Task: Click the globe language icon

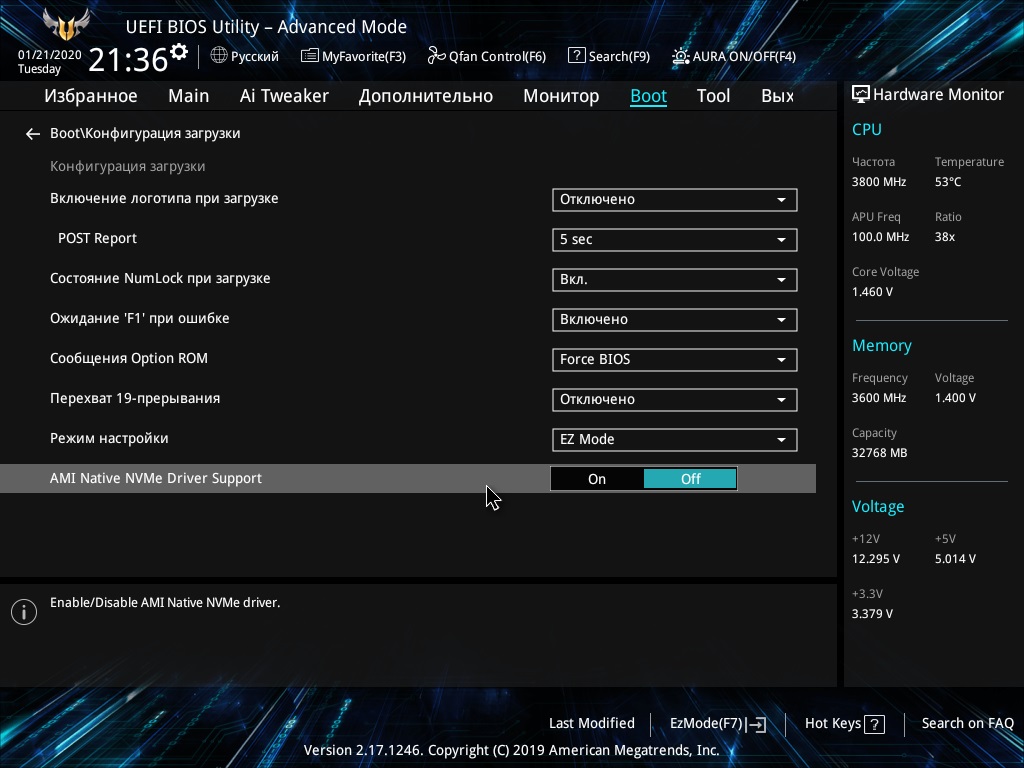Action: 219,56
